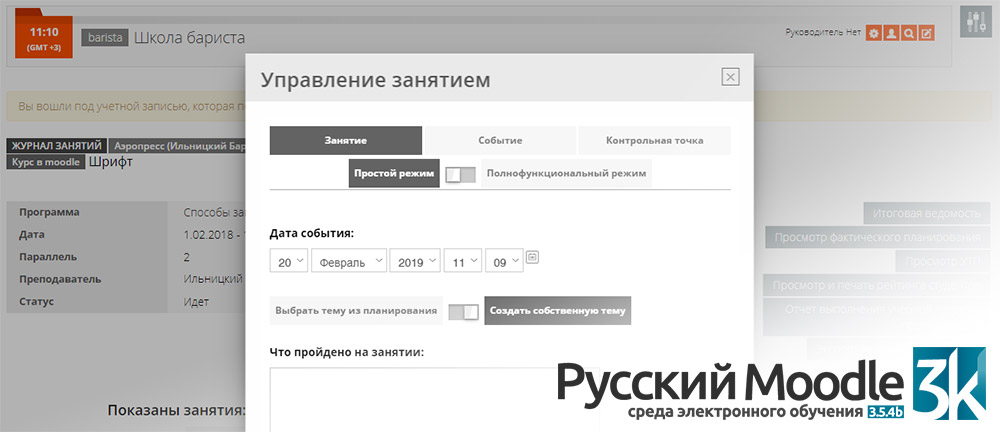The height and width of the screenshot is (432, 1000).
Task: Close the Управление занятием dialog
Action: (x=730, y=77)
